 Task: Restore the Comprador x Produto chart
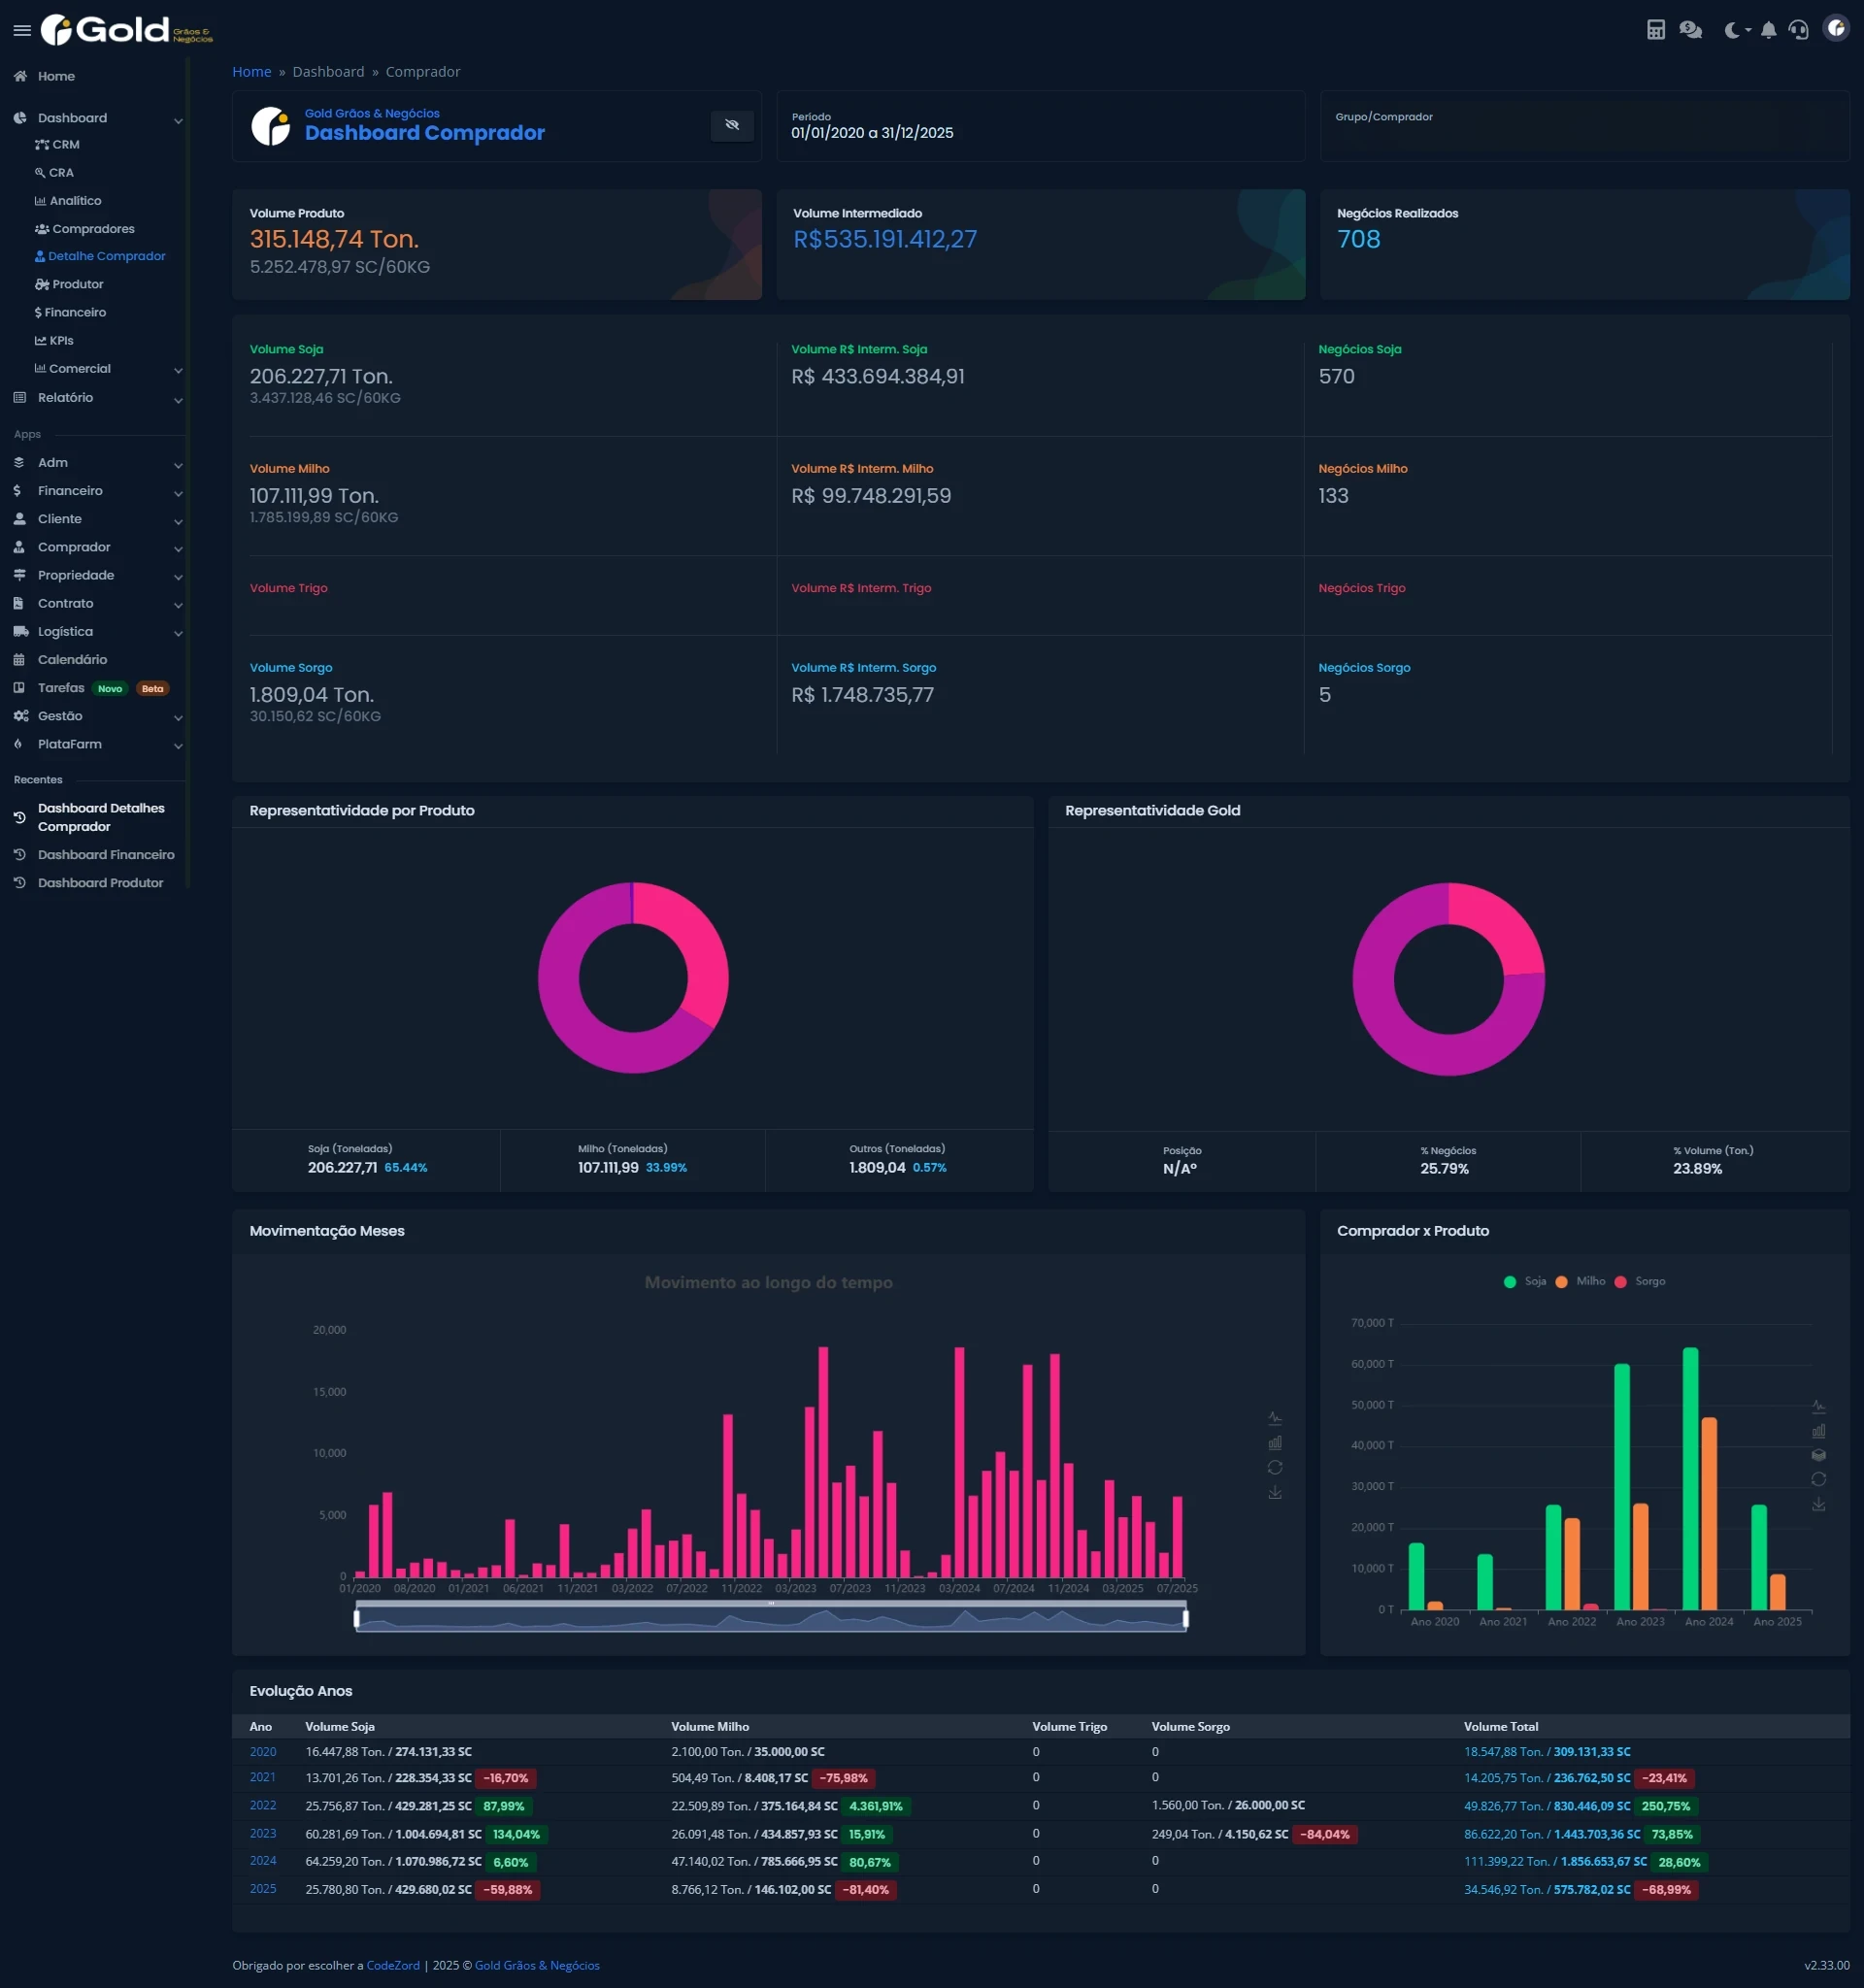[1818, 1479]
